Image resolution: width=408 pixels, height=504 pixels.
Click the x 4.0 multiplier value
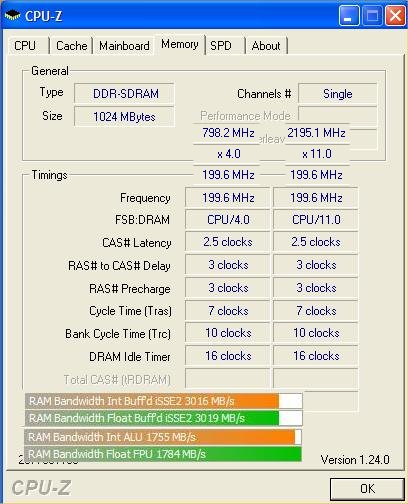[228, 154]
